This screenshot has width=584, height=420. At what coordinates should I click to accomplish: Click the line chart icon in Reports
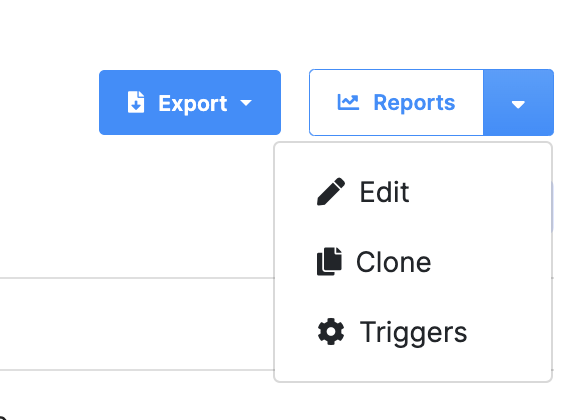click(x=348, y=102)
